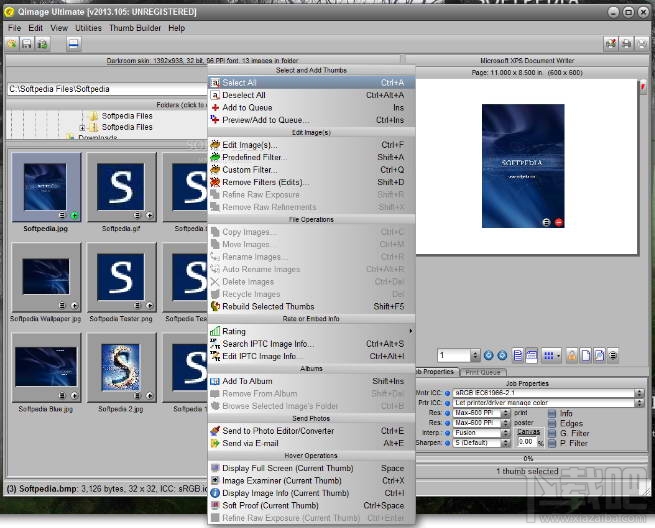Click the red remove icon on preview image
Viewport: 655px width, 528px height.
(x=558, y=221)
